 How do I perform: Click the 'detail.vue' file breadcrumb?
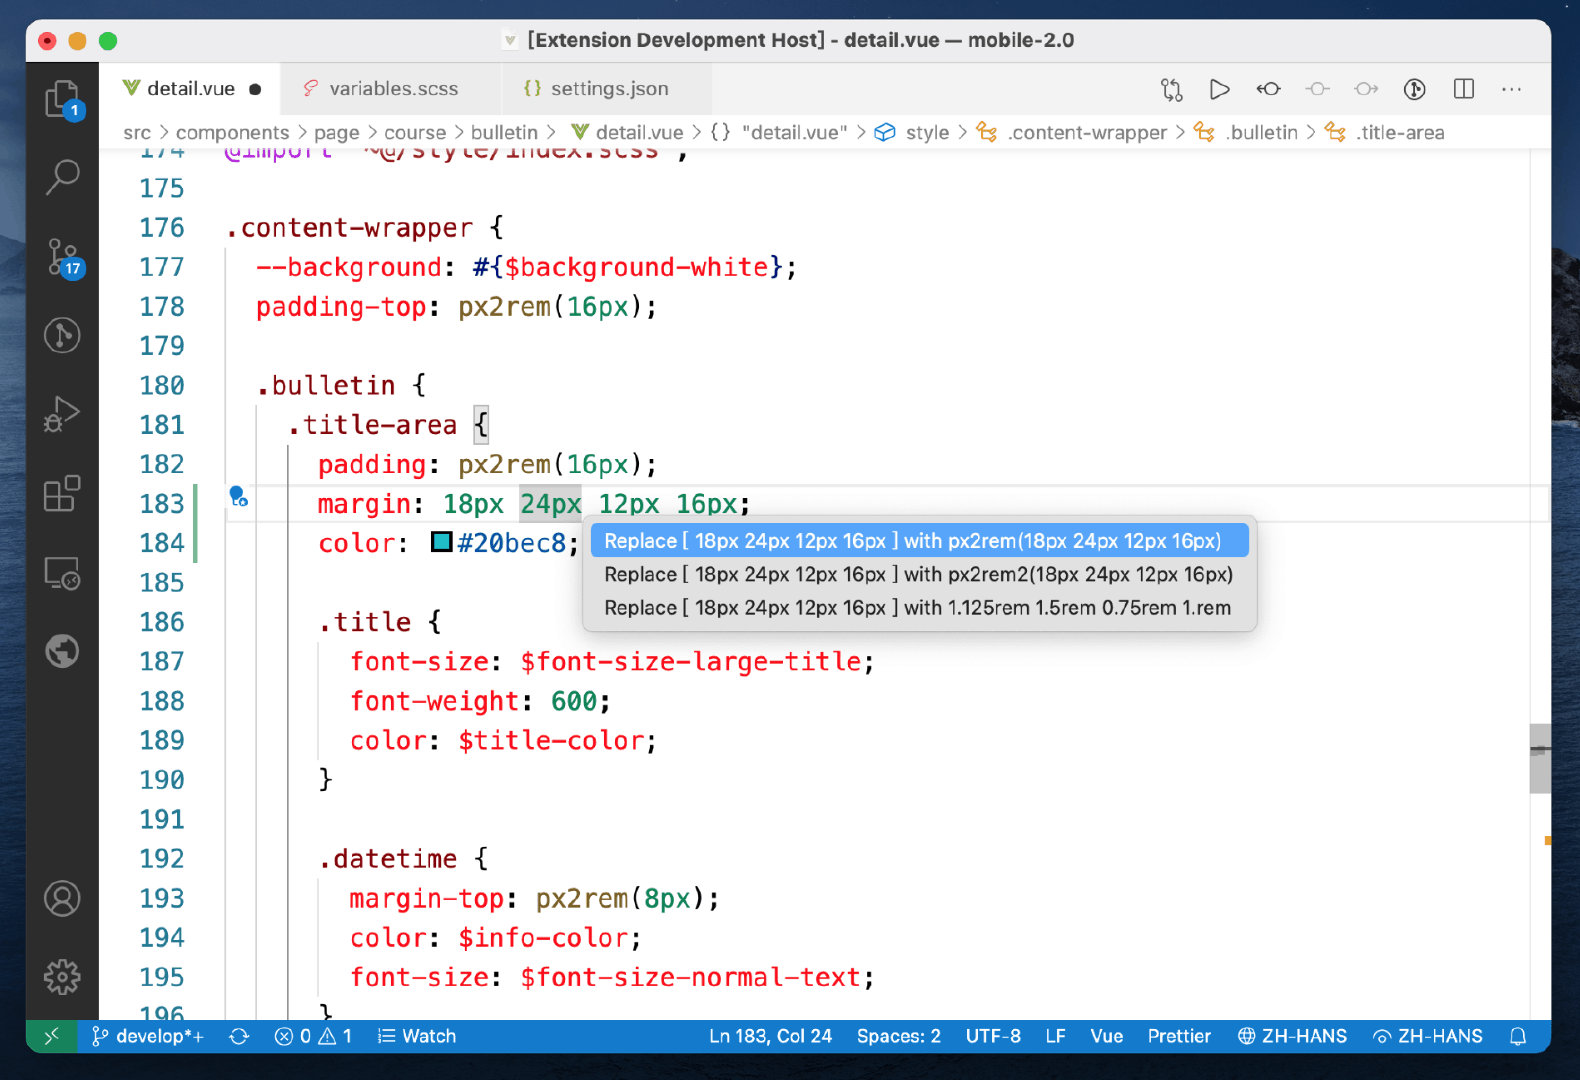point(627,132)
